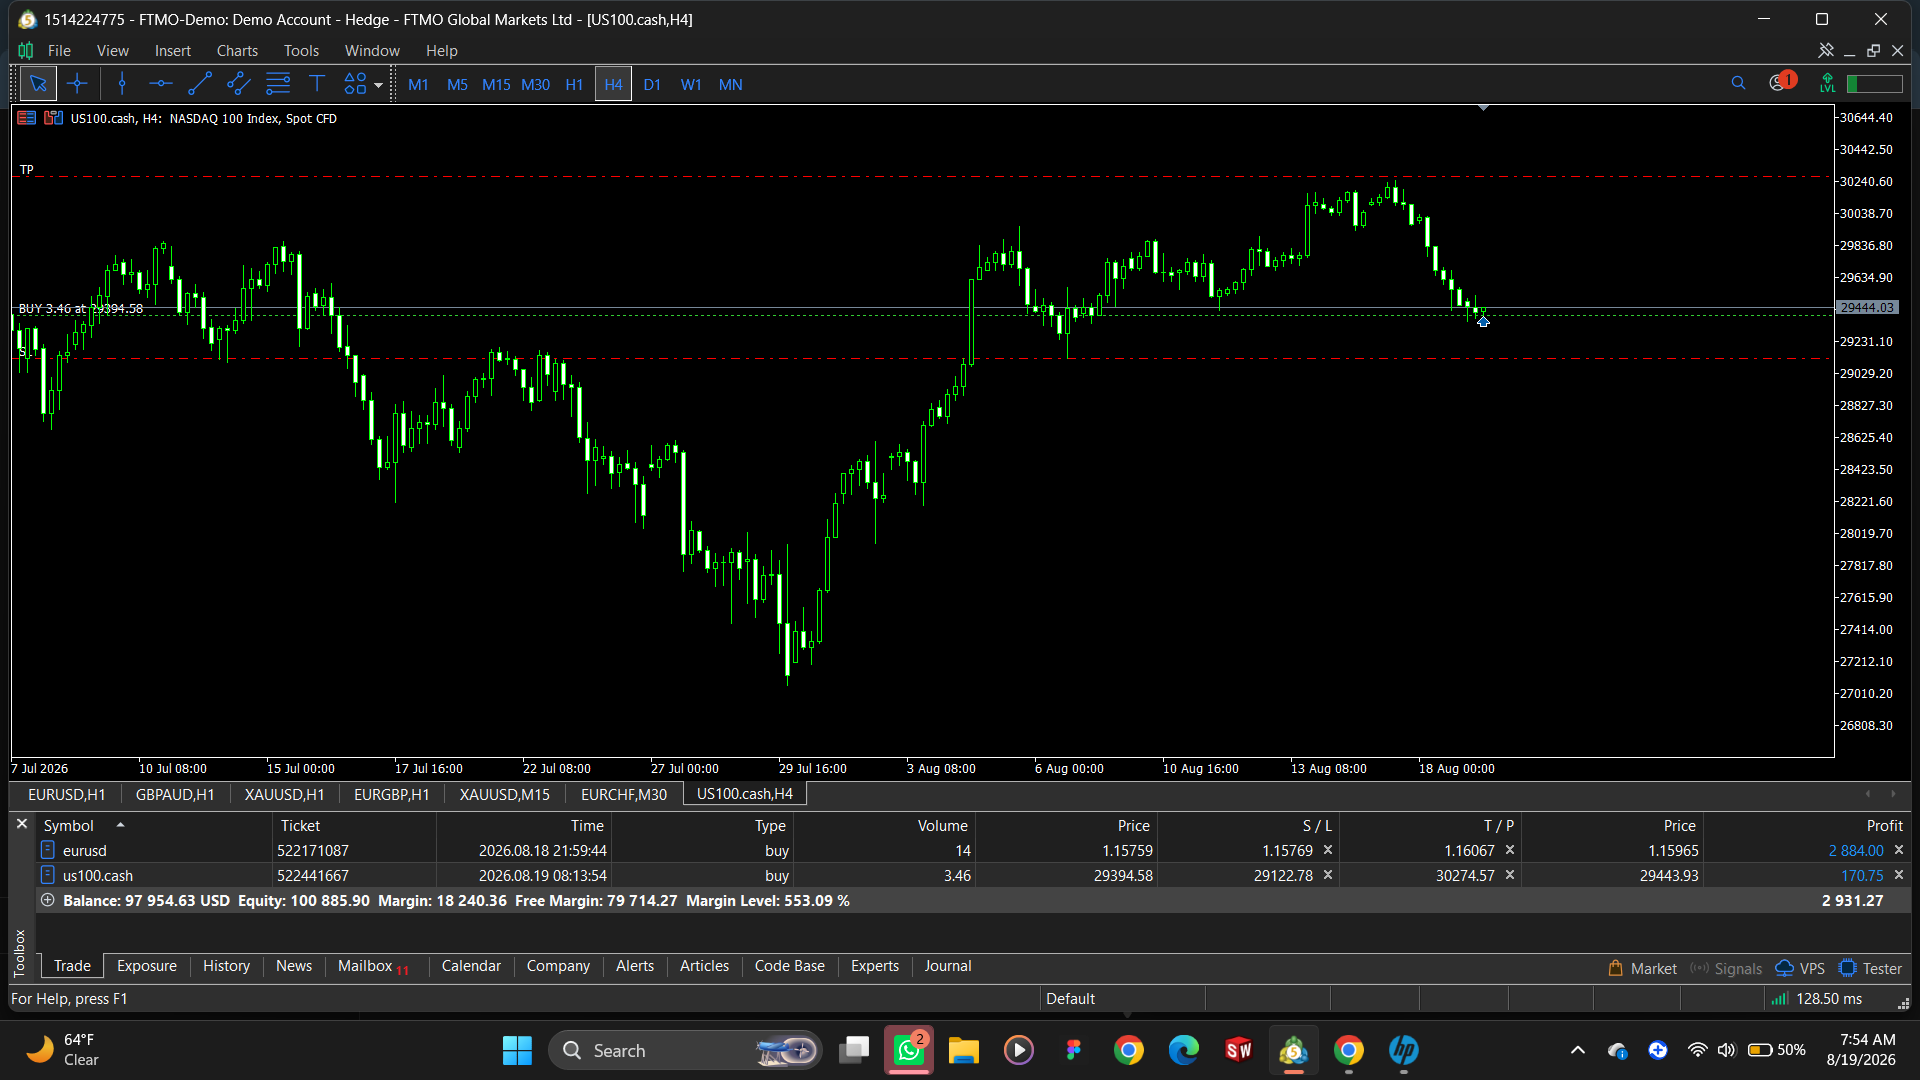
Task: Pick the horizontal line drawing tool
Action: (161, 84)
